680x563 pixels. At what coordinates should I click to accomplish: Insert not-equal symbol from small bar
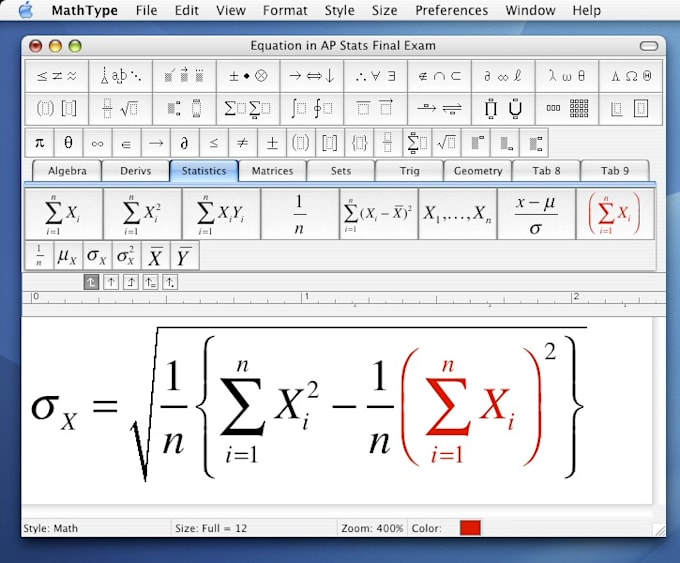tap(243, 143)
